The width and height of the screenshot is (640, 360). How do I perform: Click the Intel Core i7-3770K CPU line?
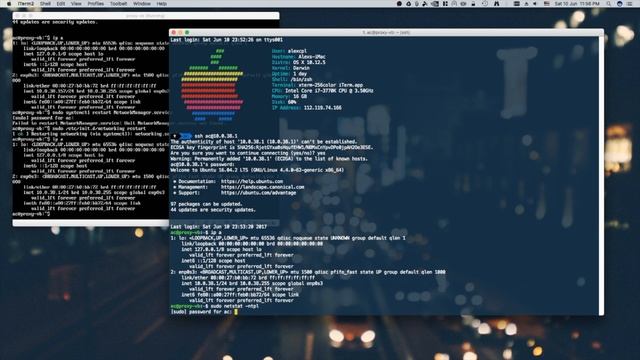322,91
